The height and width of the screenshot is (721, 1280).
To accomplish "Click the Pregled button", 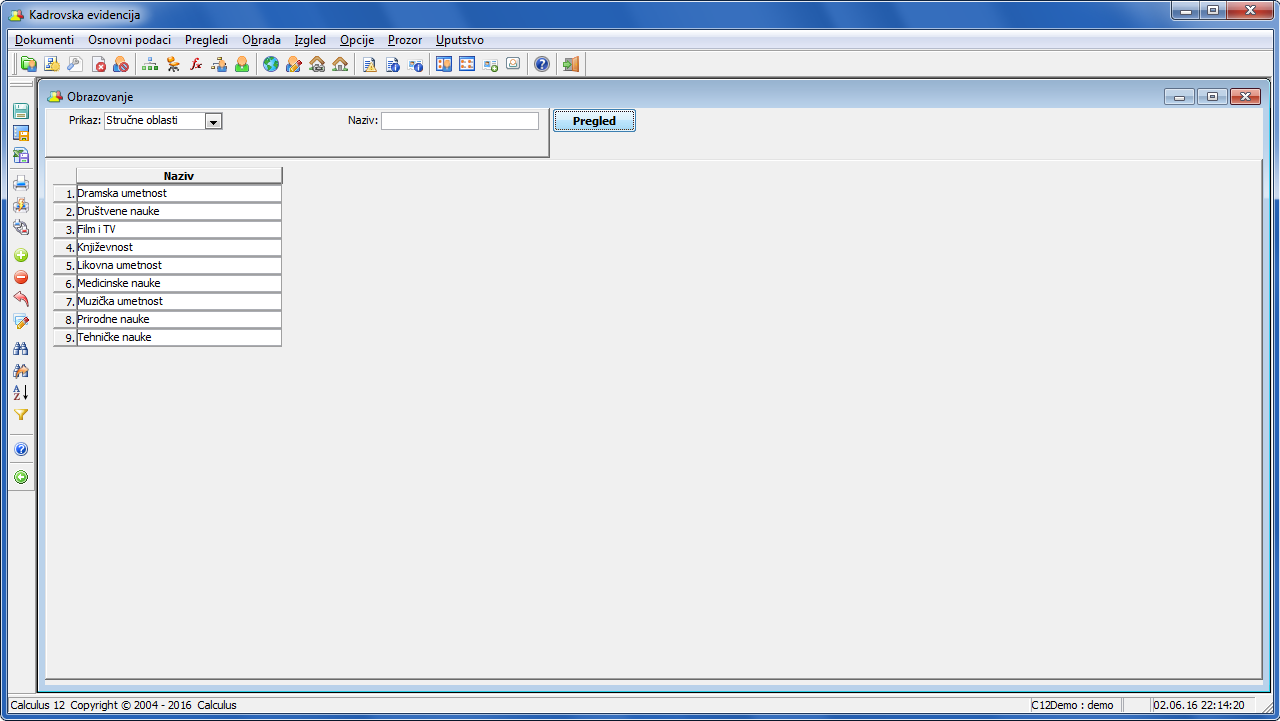I will (x=594, y=121).
